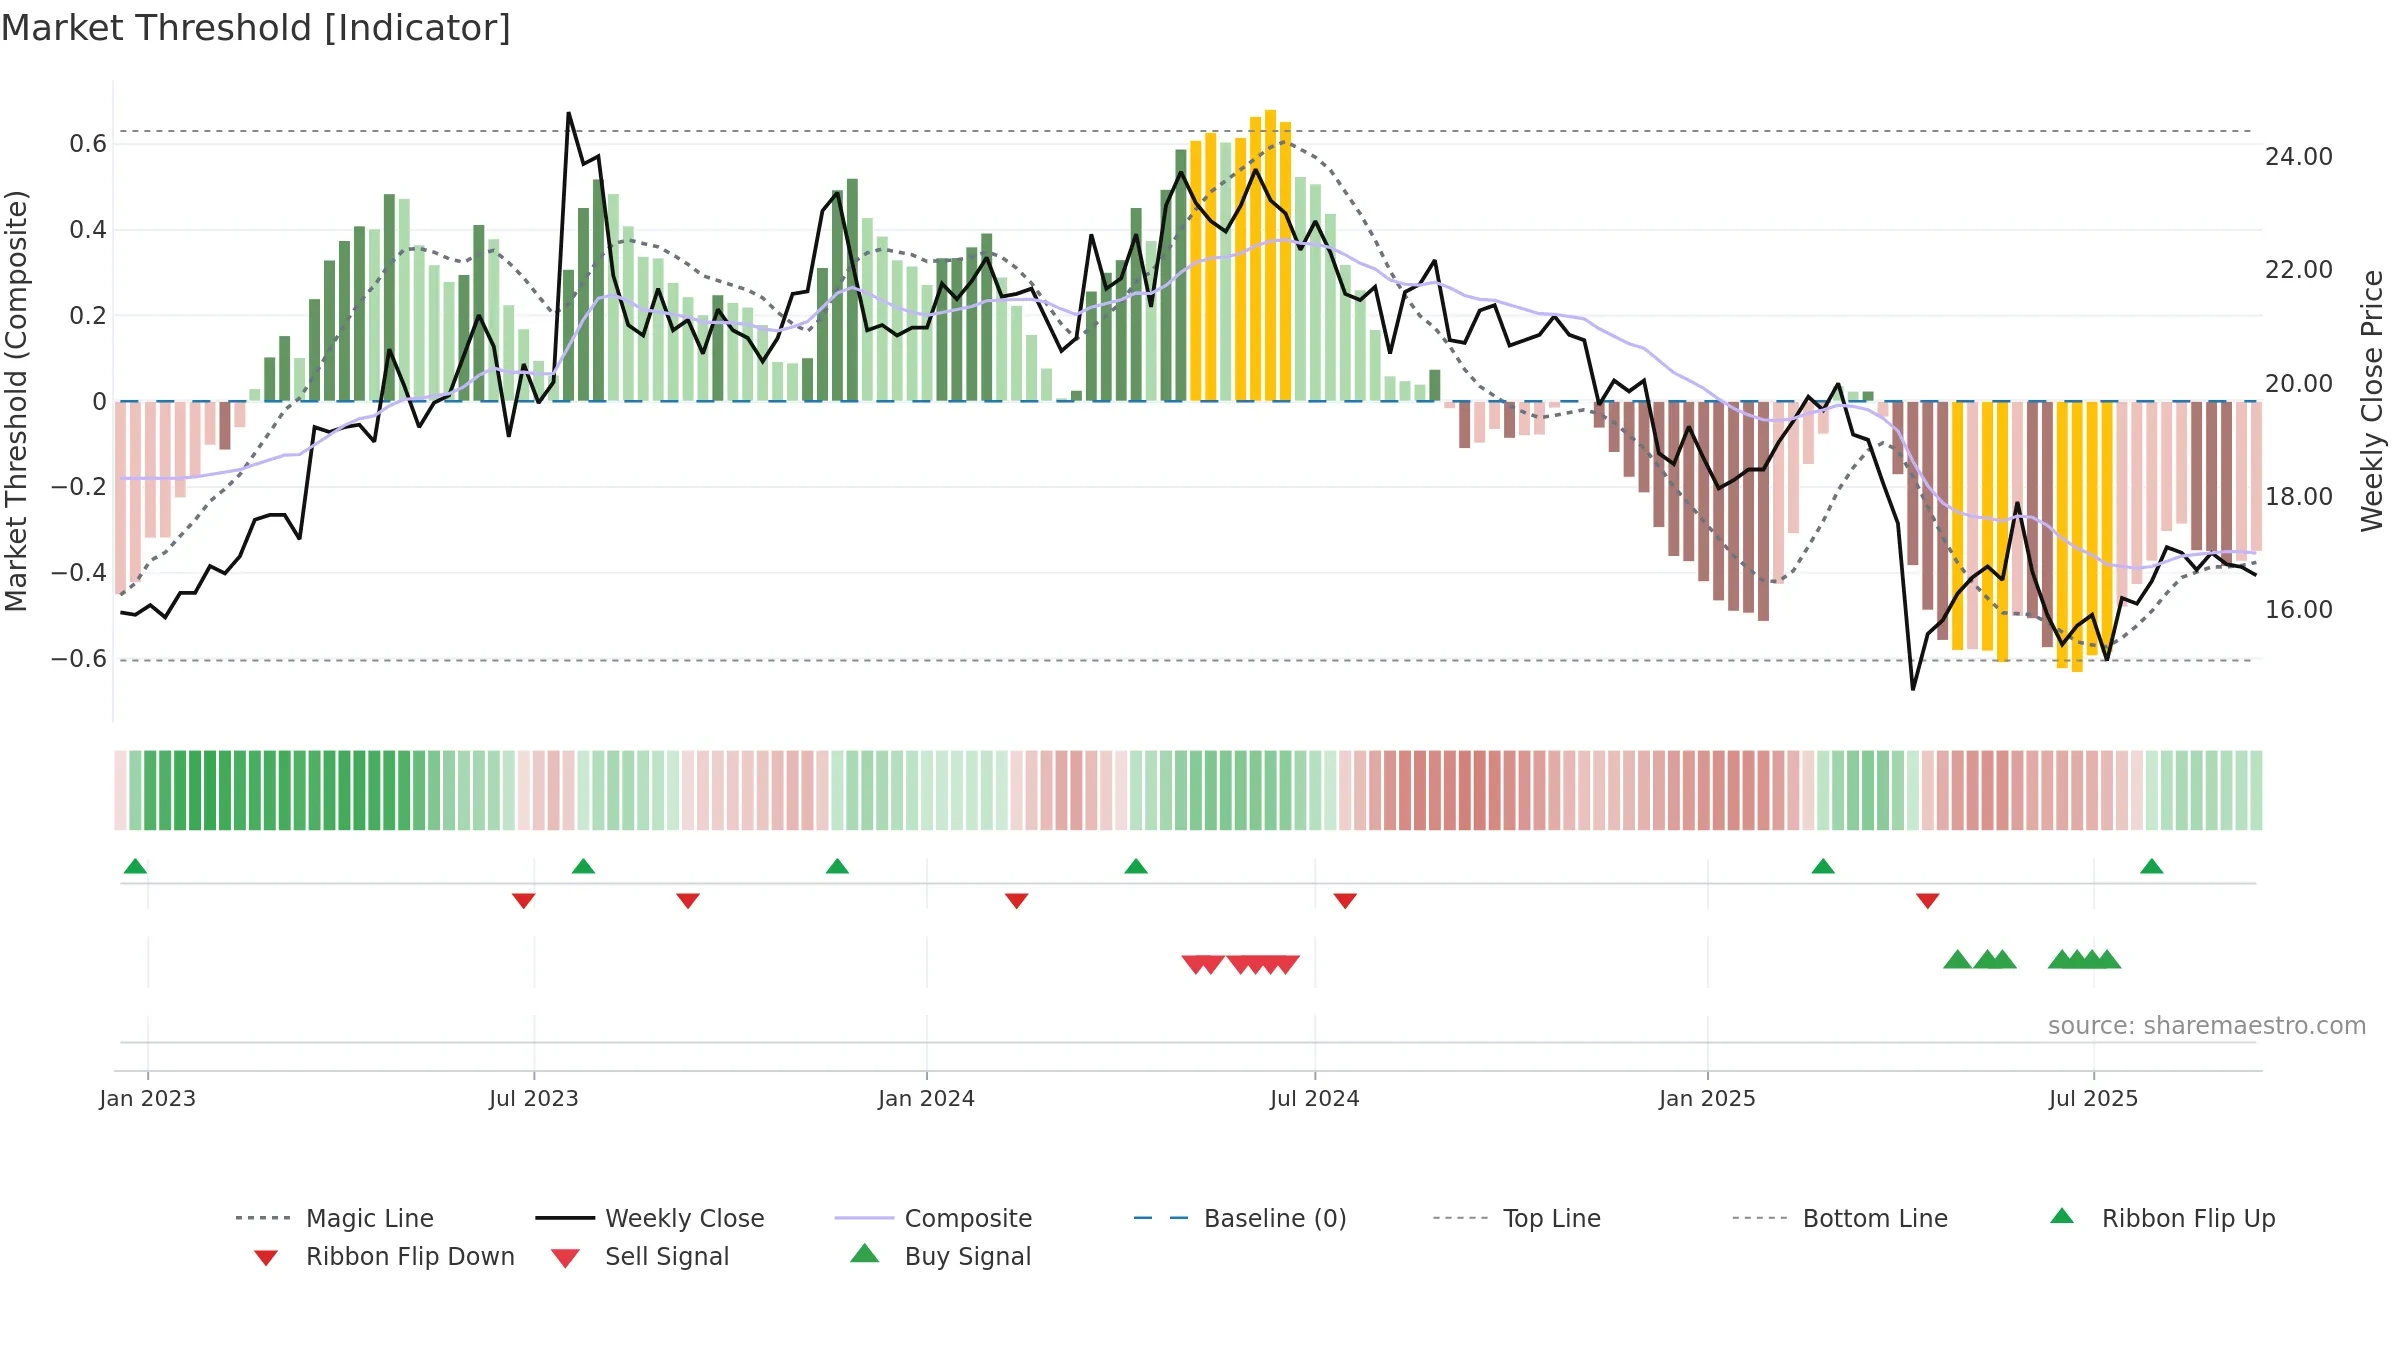Image resolution: width=2400 pixels, height=1350 pixels.
Task: Click the Jan 2024 x-axis label
Action: (x=927, y=1098)
